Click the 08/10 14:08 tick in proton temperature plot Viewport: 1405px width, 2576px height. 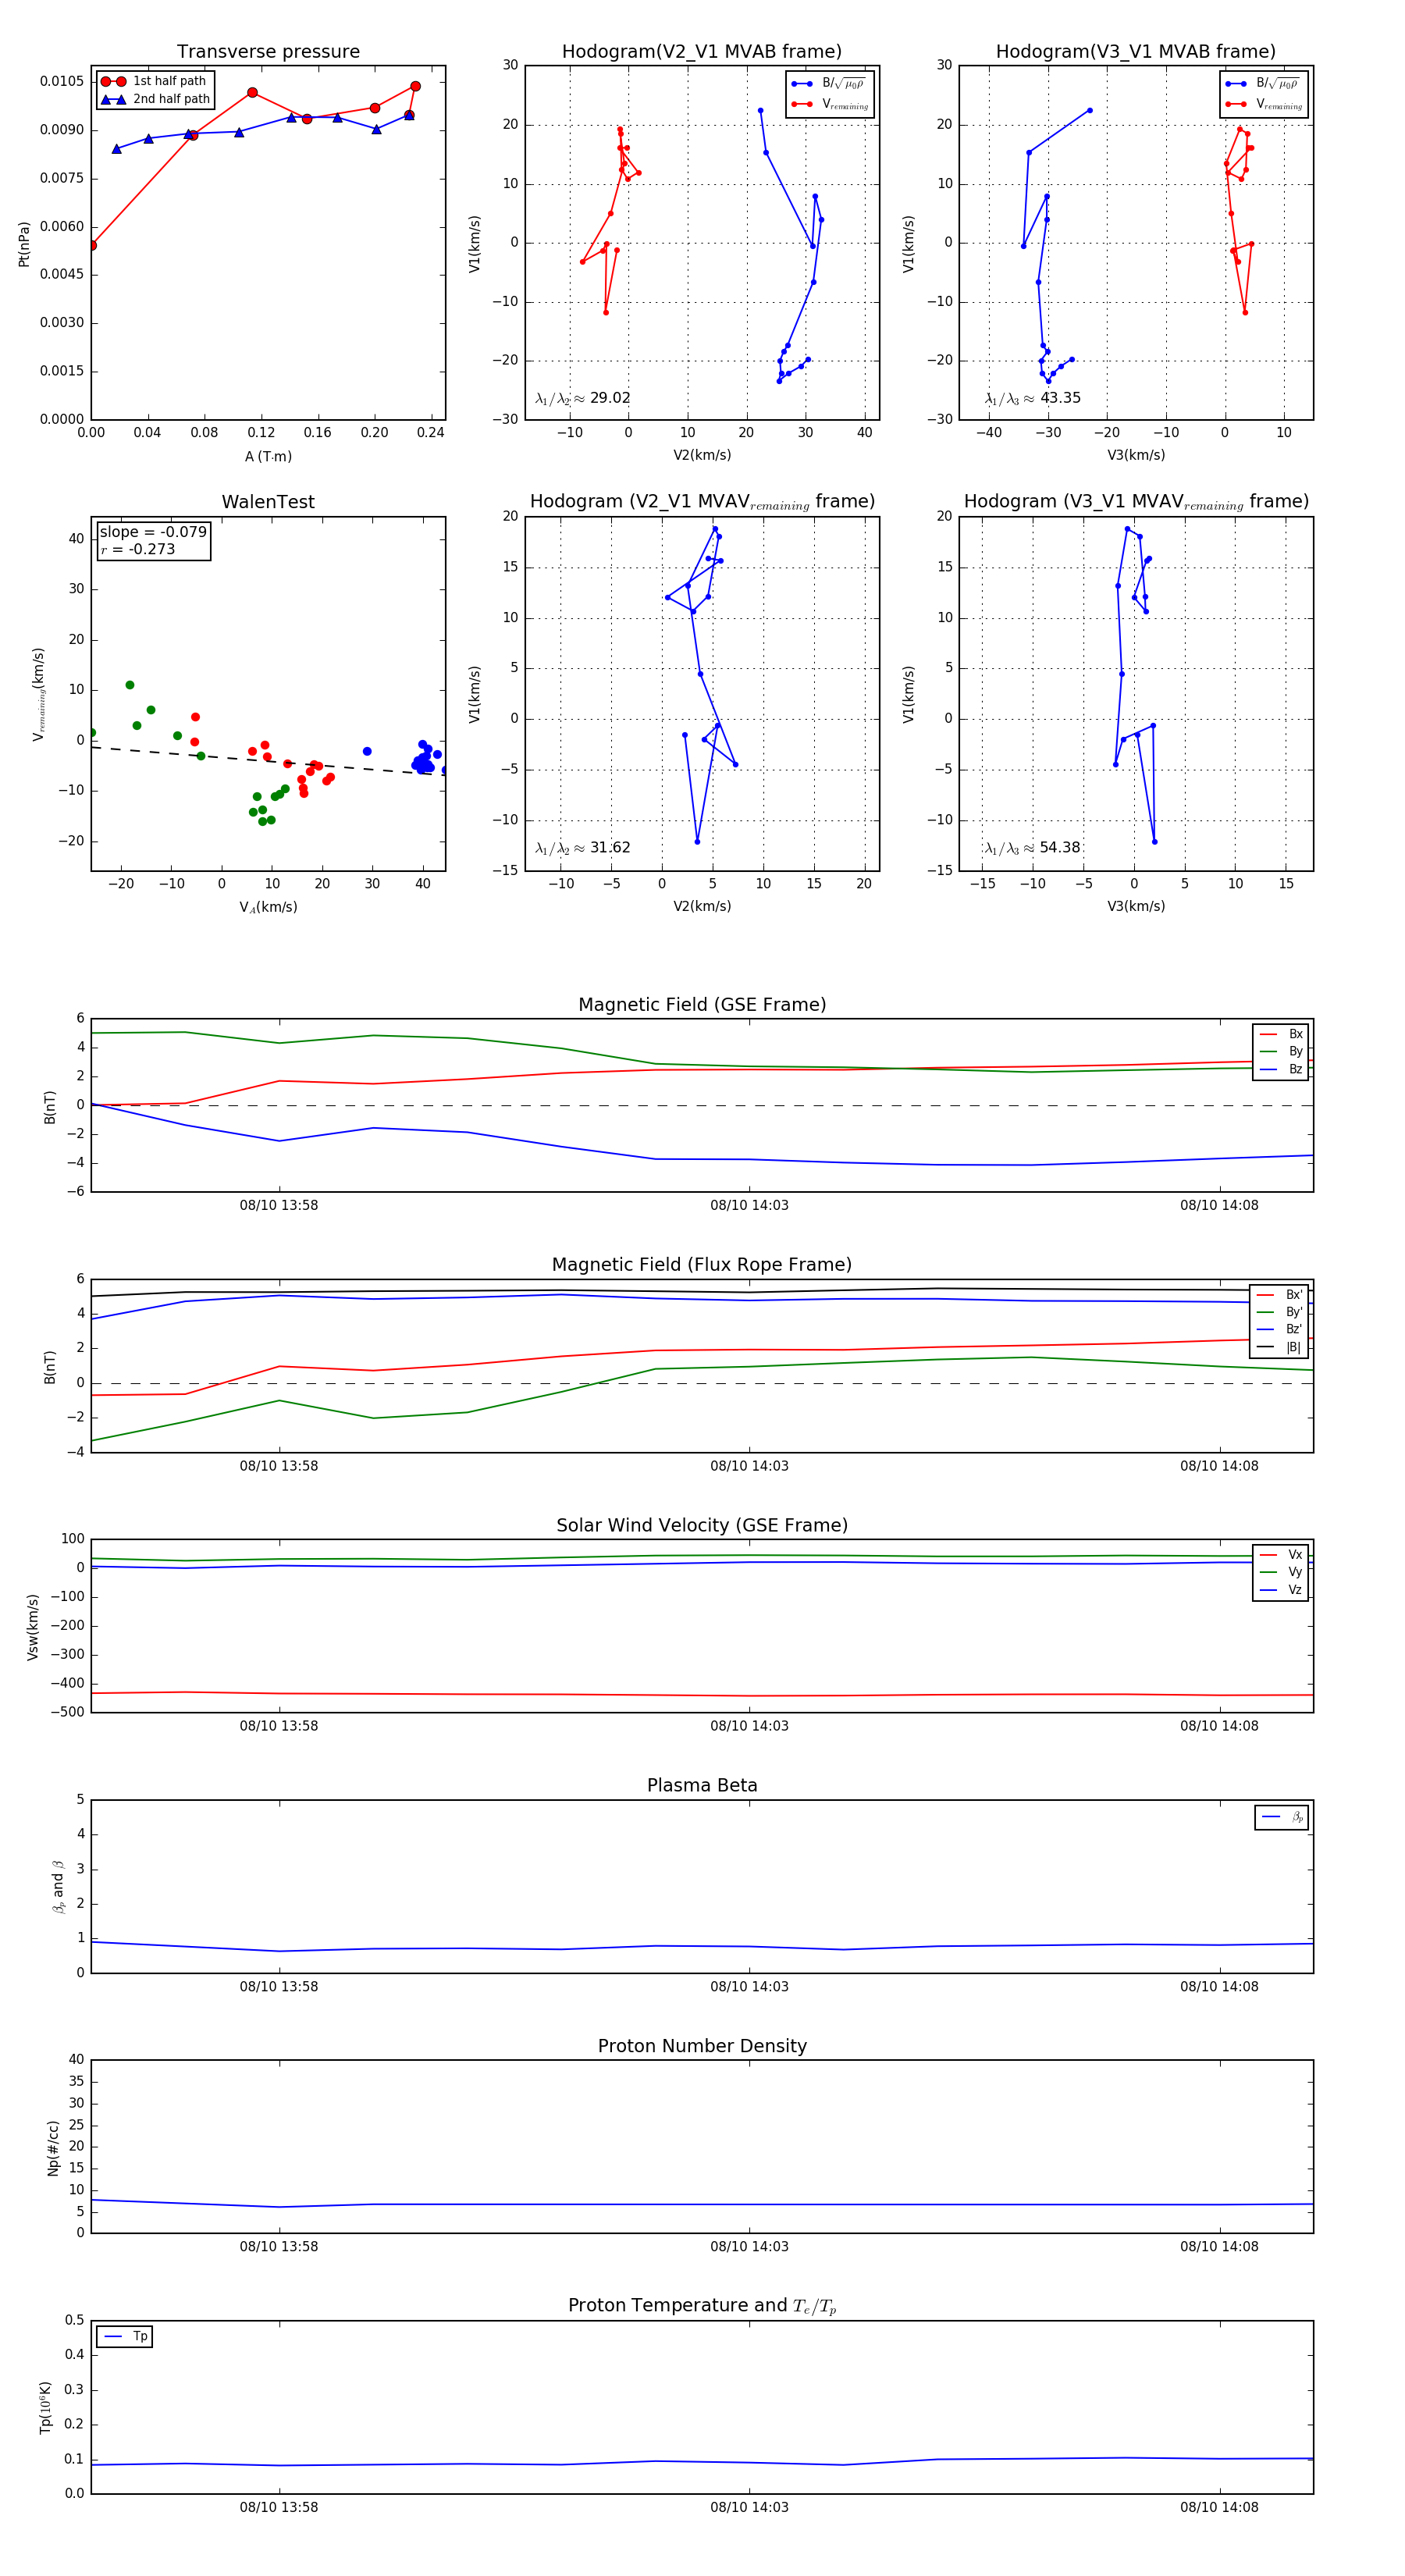click(x=1219, y=2507)
